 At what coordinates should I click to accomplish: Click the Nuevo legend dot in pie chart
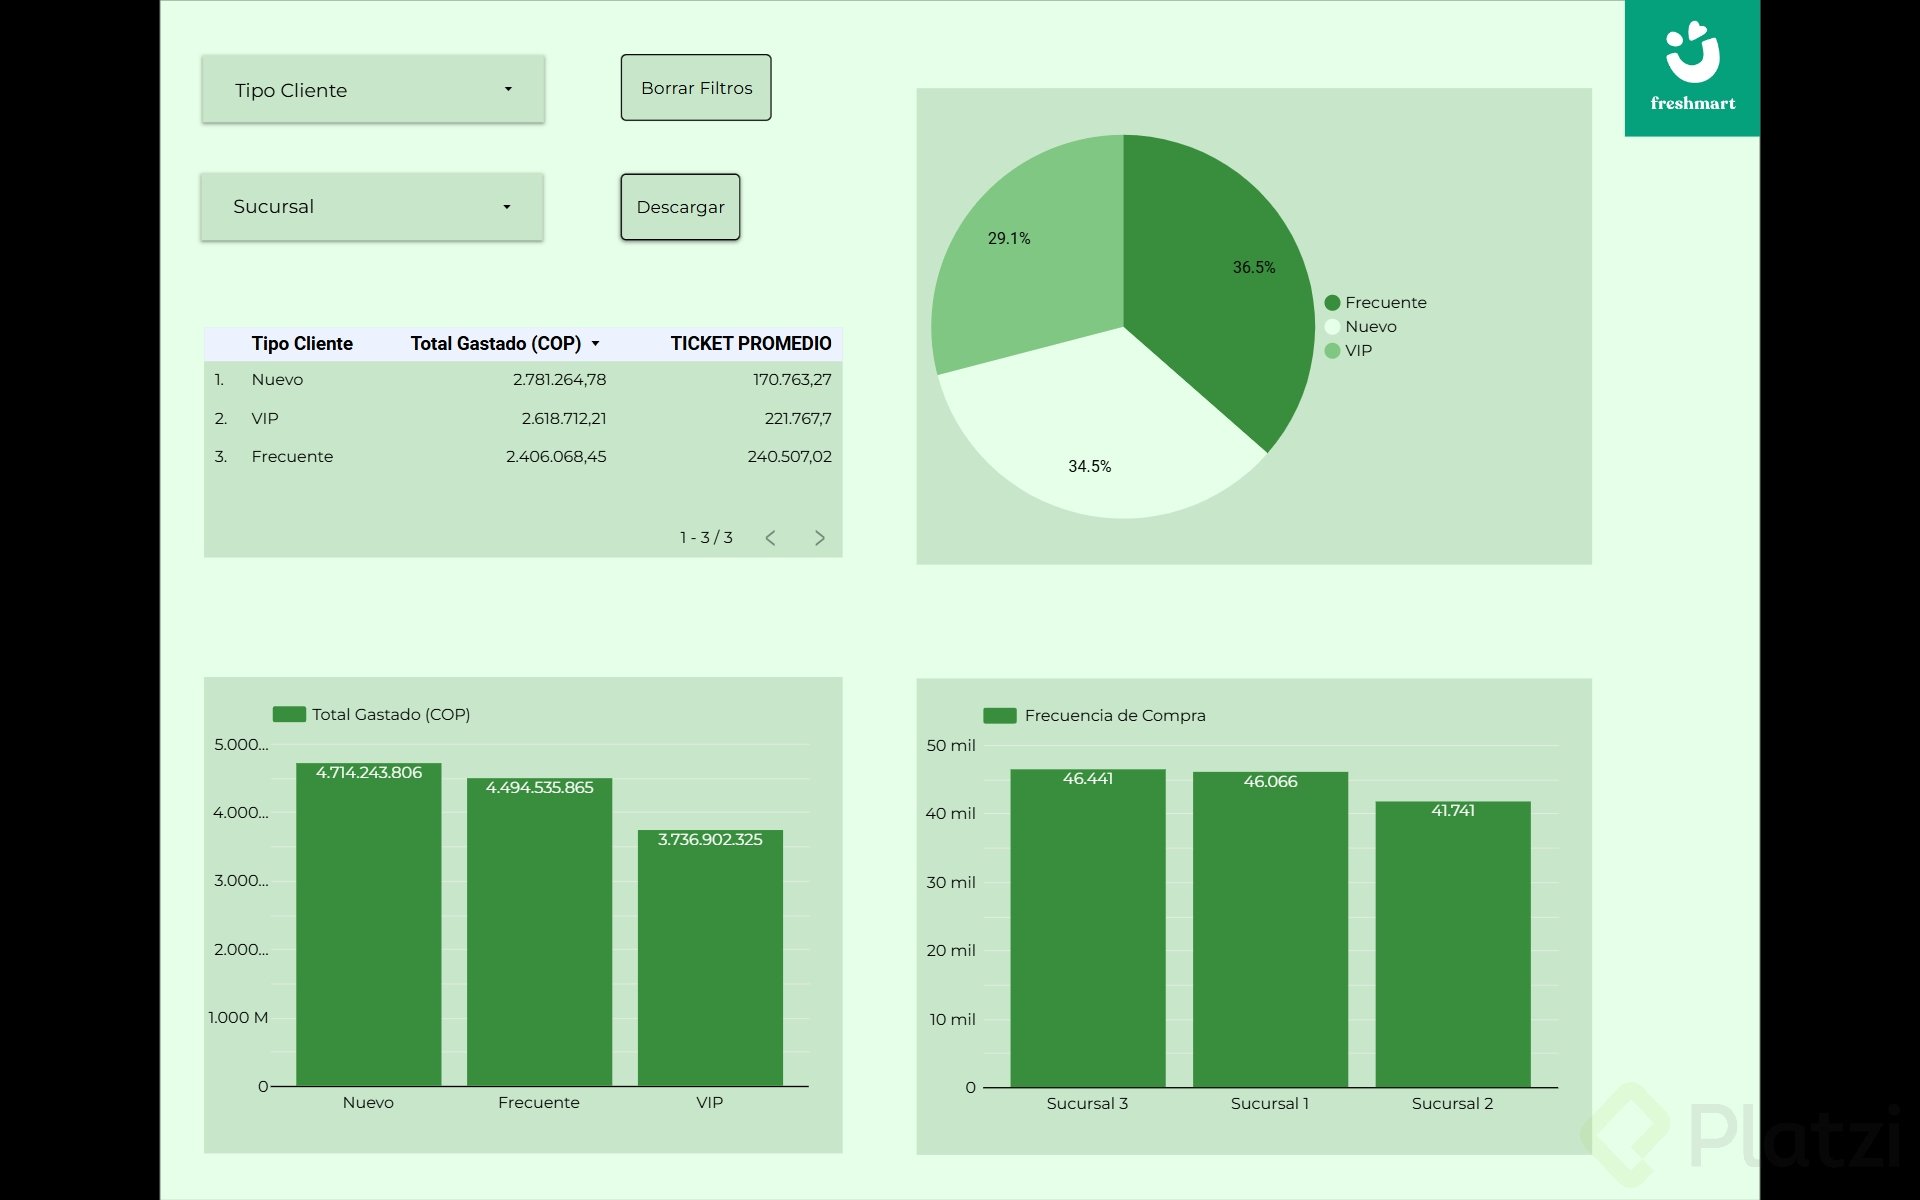1332,327
